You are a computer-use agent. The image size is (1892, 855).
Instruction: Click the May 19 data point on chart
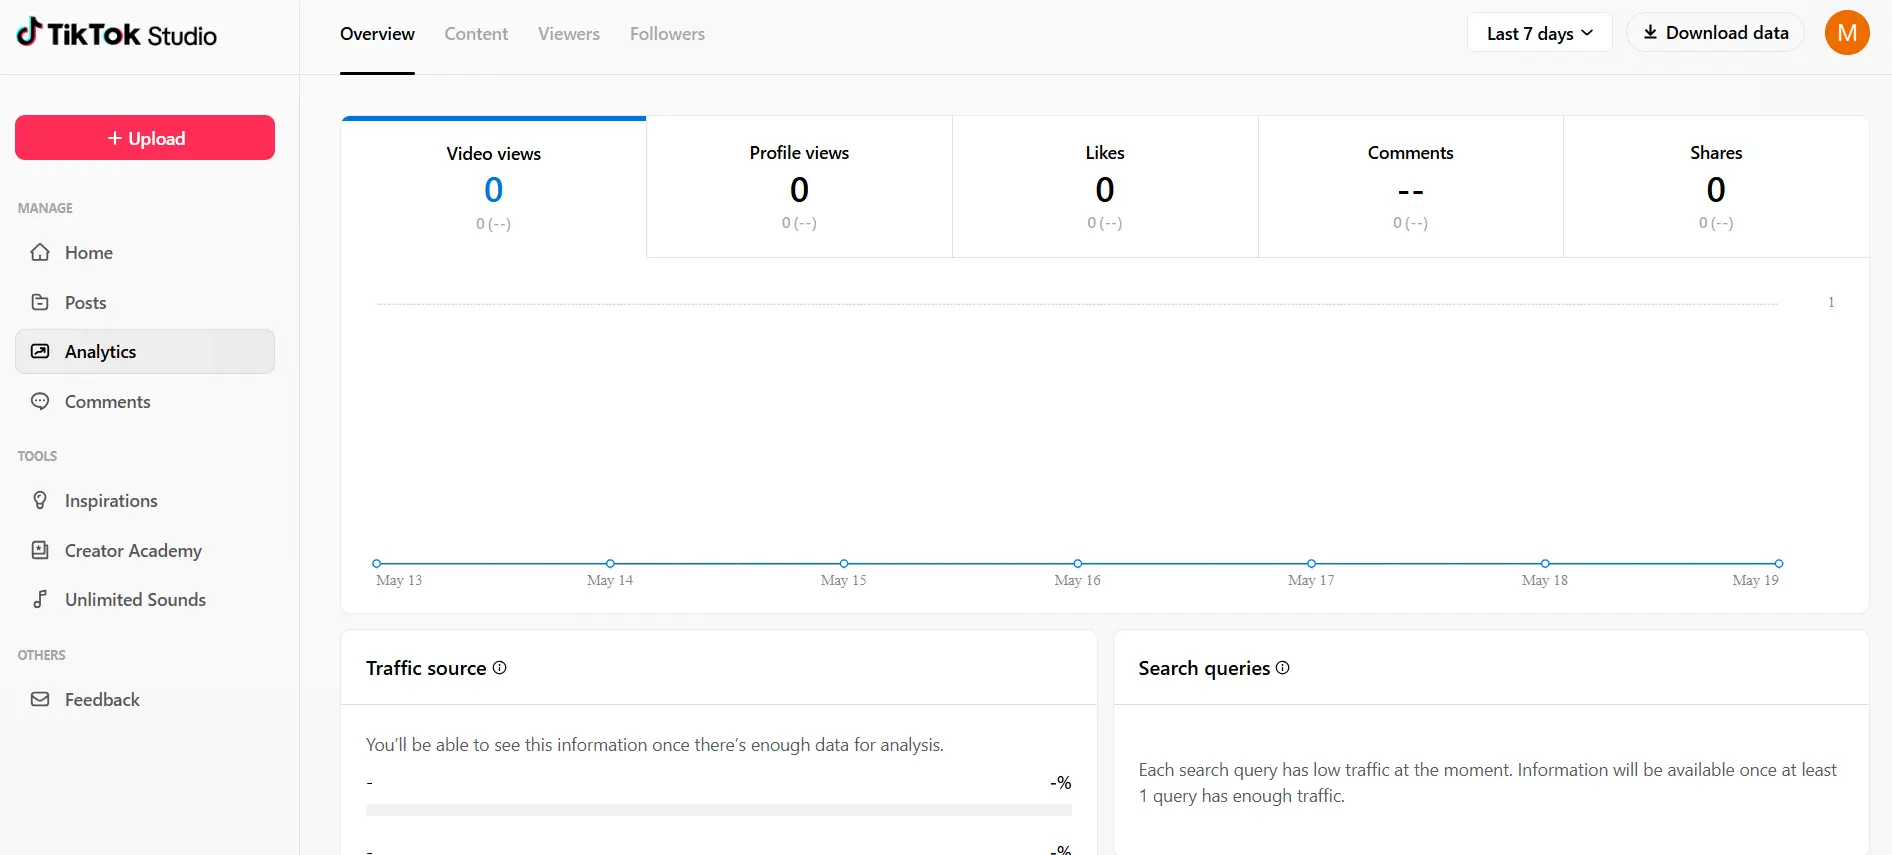pyautogui.click(x=1779, y=563)
